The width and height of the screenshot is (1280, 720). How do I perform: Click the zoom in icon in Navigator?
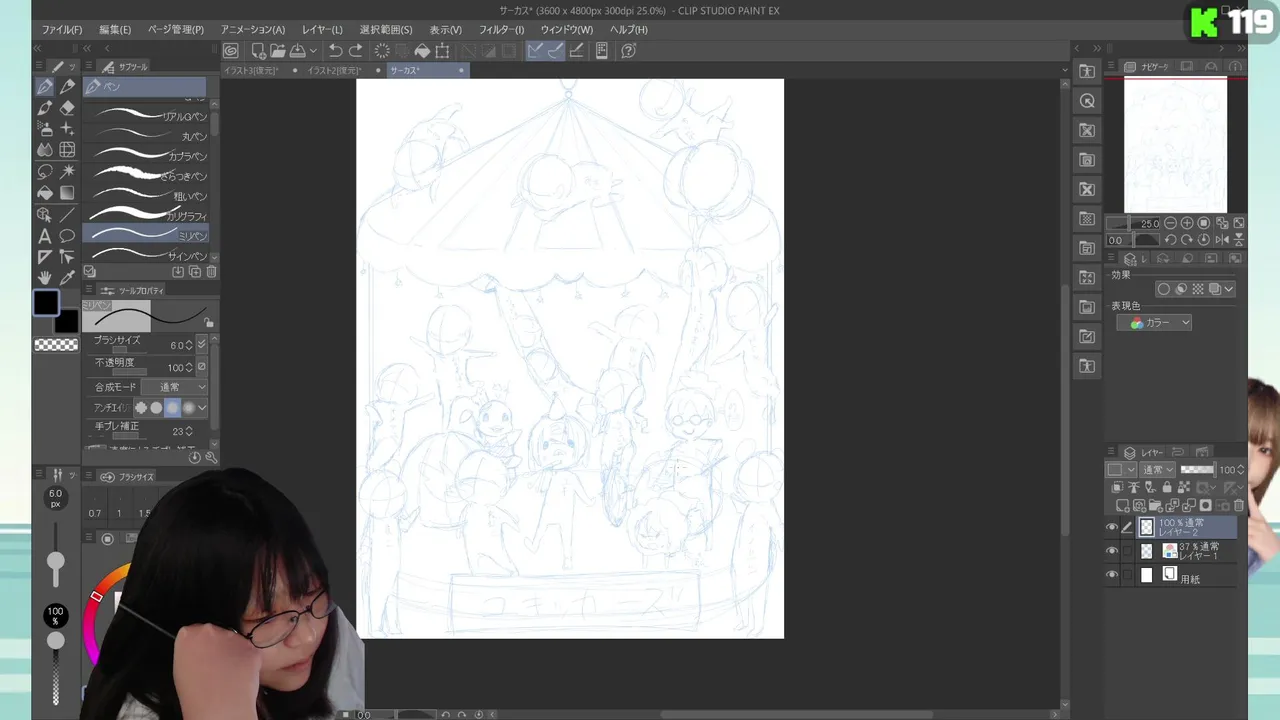click(x=1187, y=223)
